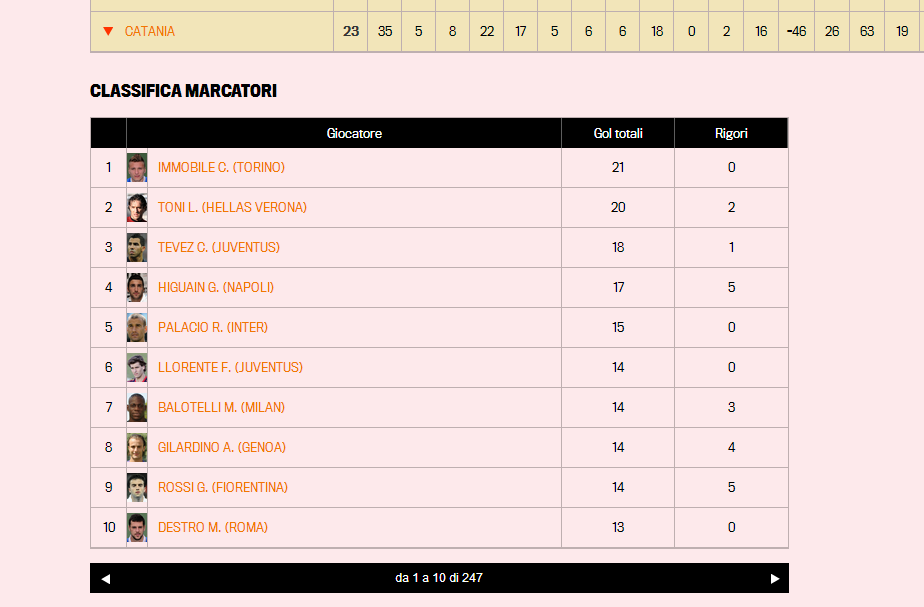
Task: Open Destro's player photo
Action: pyautogui.click(x=137, y=528)
